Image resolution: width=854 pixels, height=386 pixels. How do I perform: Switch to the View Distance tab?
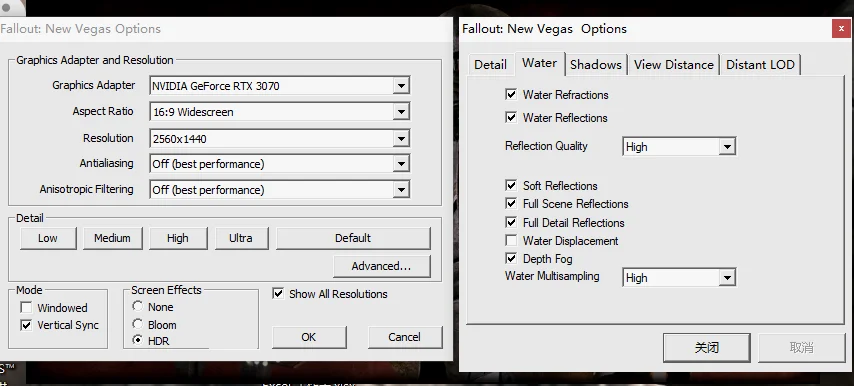pyautogui.click(x=674, y=64)
